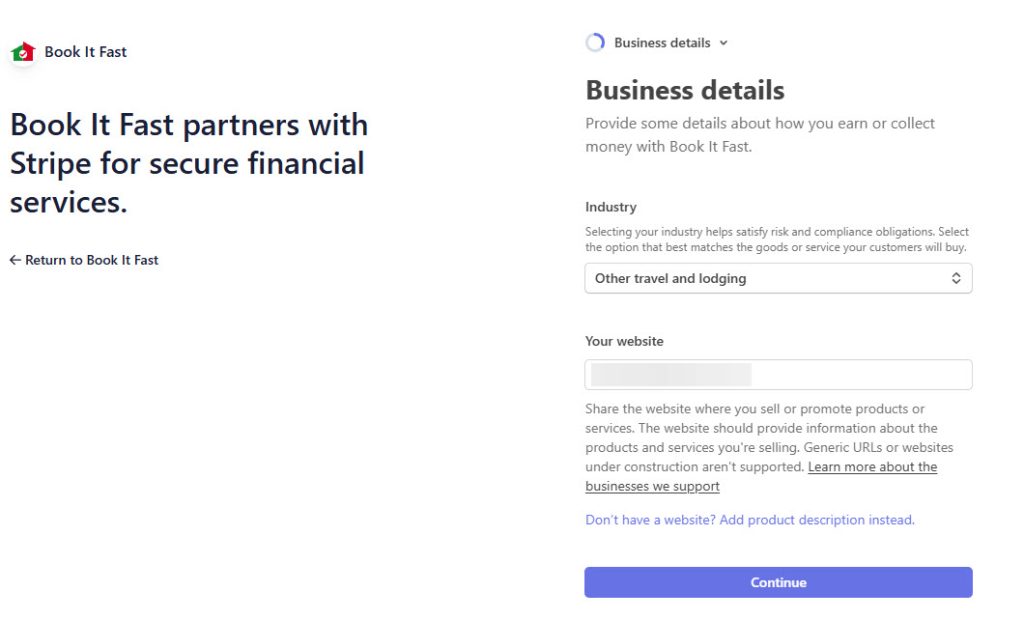This screenshot has width=1024, height=620.
Task: Click the left arrow beside Return link
Action: point(15,260)
